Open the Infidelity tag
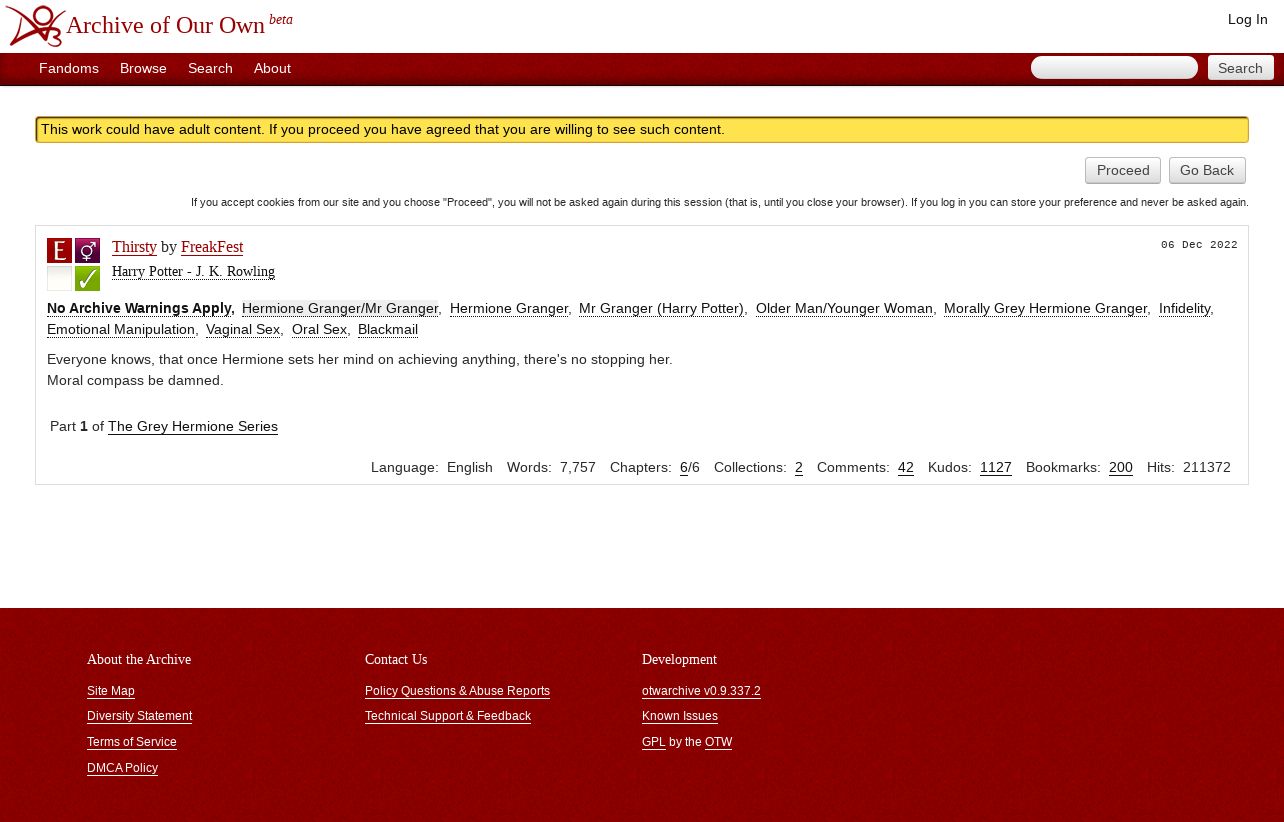The height and width of the screenshot is (822, 1284). [x=1185, y=308]
